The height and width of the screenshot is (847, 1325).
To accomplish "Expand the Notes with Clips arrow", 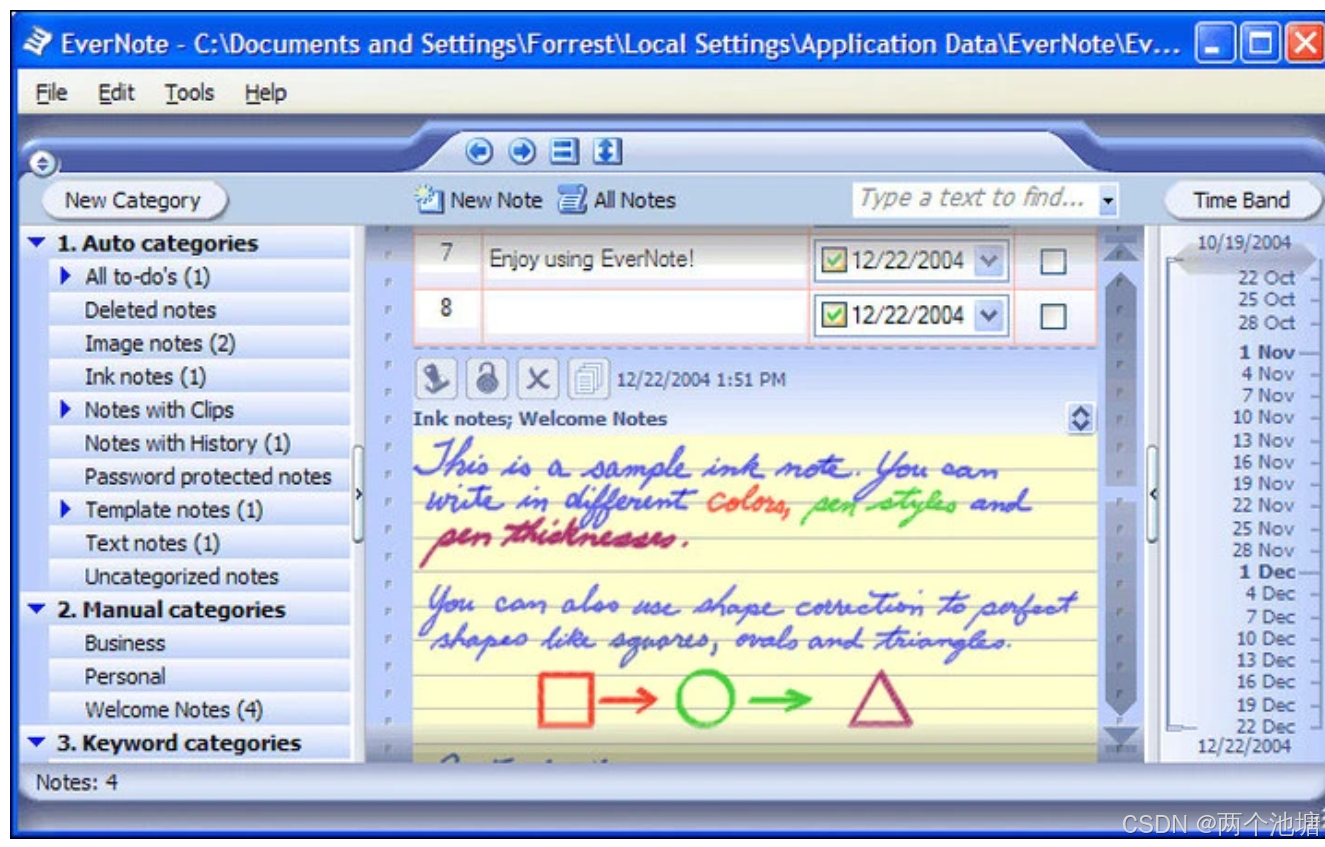I will coord(66,409).
